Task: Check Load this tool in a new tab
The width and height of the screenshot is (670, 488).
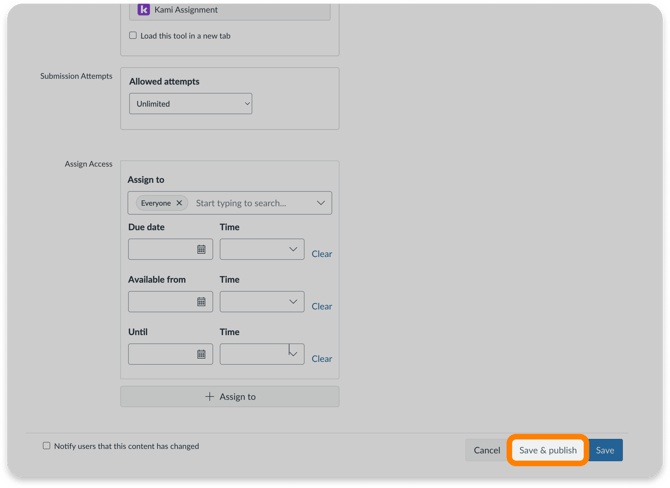Action: (133, 35)
